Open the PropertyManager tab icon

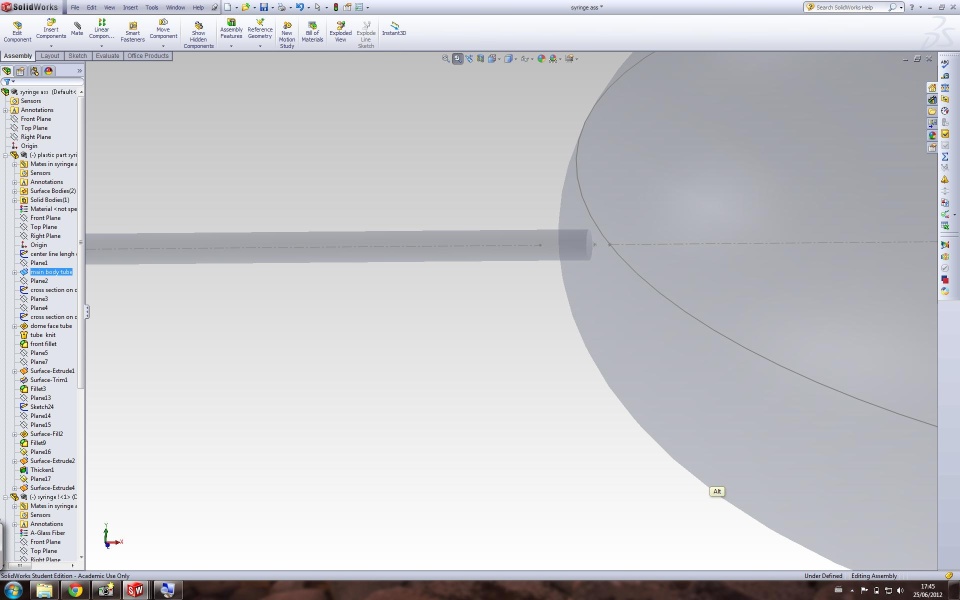point(20,71)
